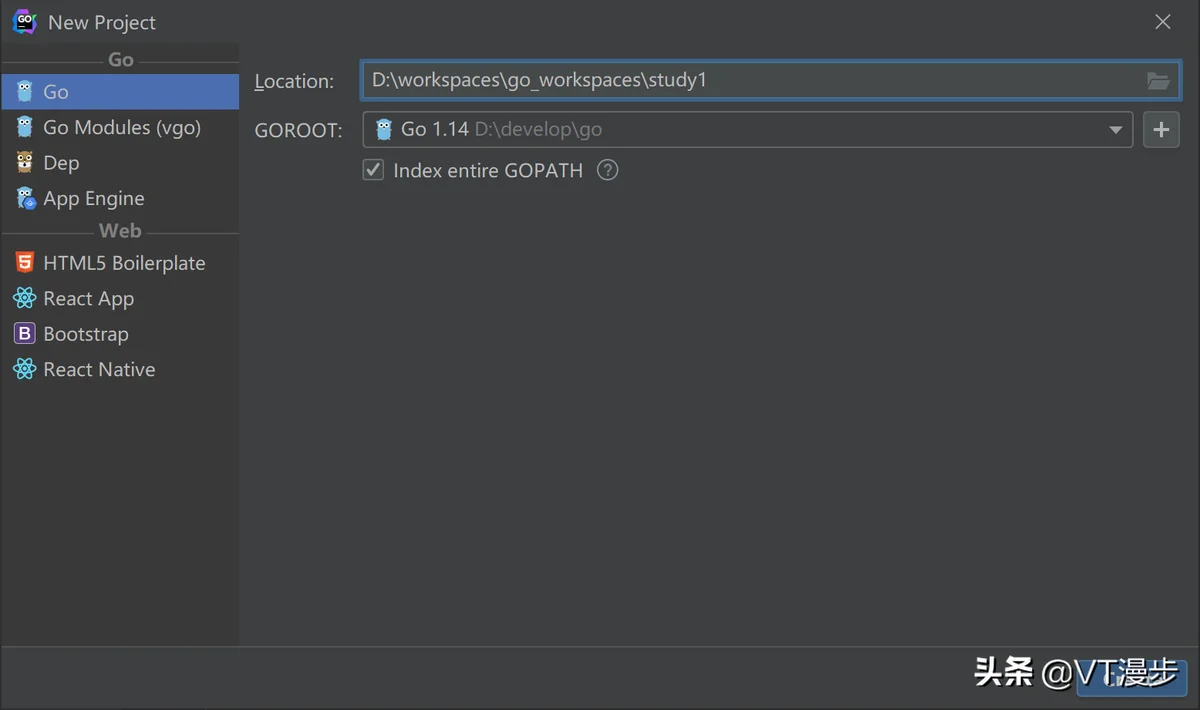1200x710 pixels.
Task: Select Go Modules (vgo) project type
Action: [x=120, y=127]
